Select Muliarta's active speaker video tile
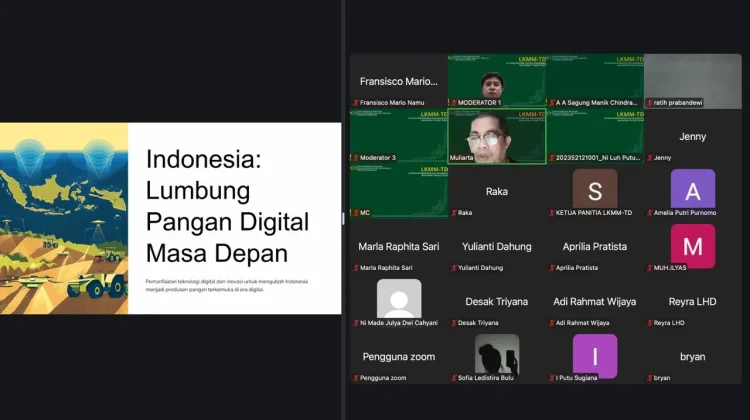The height and width of the screenshot is (420, 750). tap(496, 136)
